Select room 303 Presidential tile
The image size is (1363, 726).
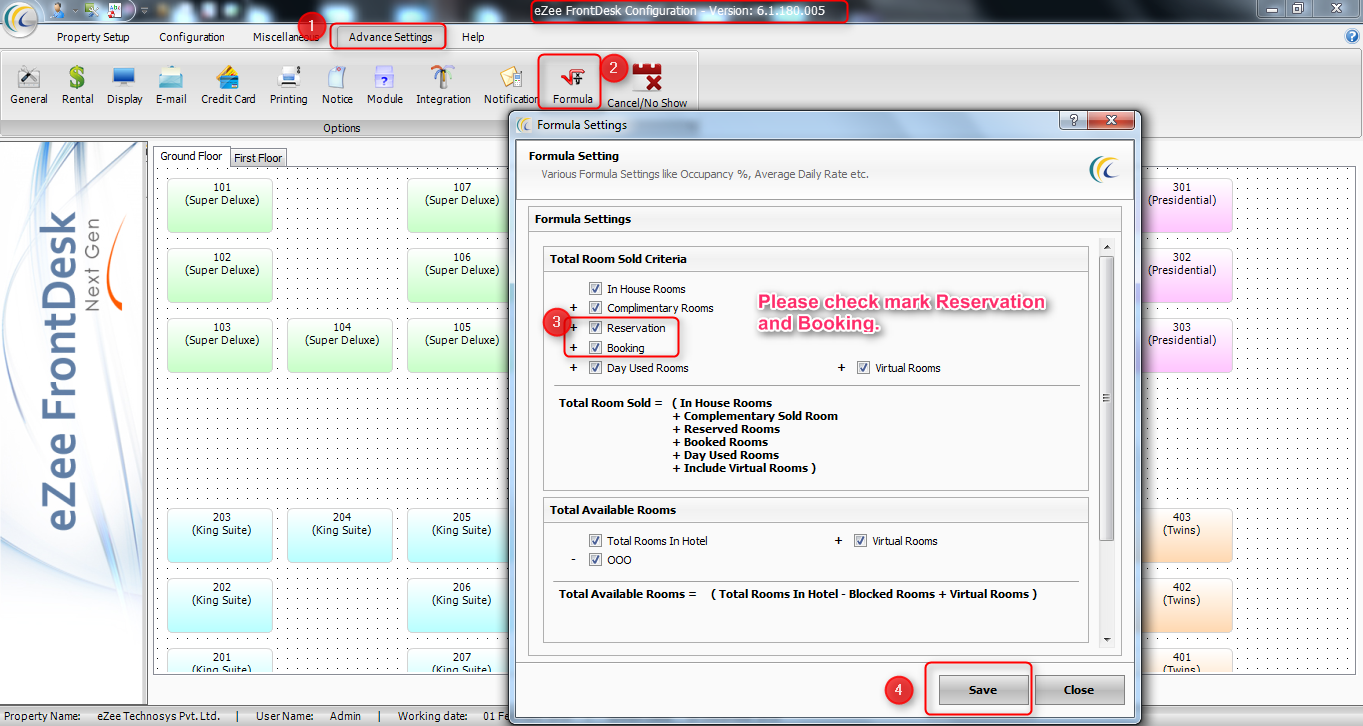1186,345
